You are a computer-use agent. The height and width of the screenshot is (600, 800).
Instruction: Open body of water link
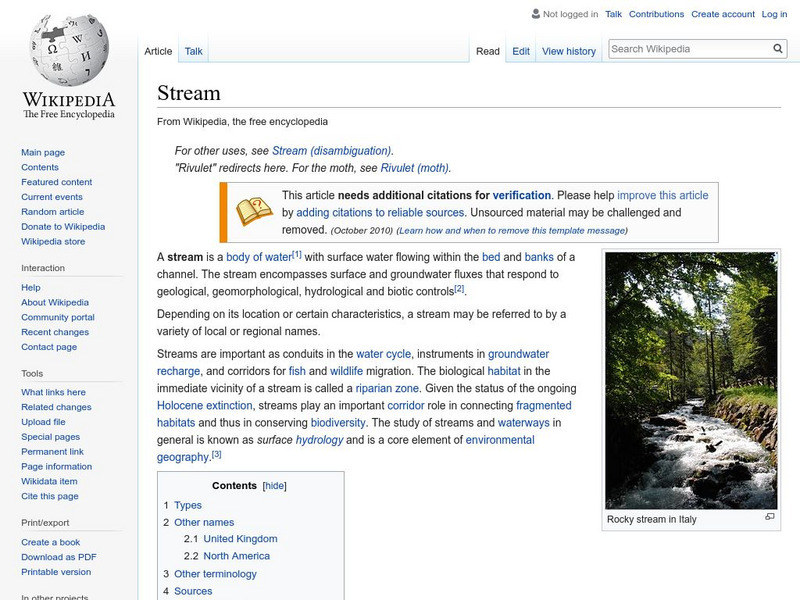(259, 257)
